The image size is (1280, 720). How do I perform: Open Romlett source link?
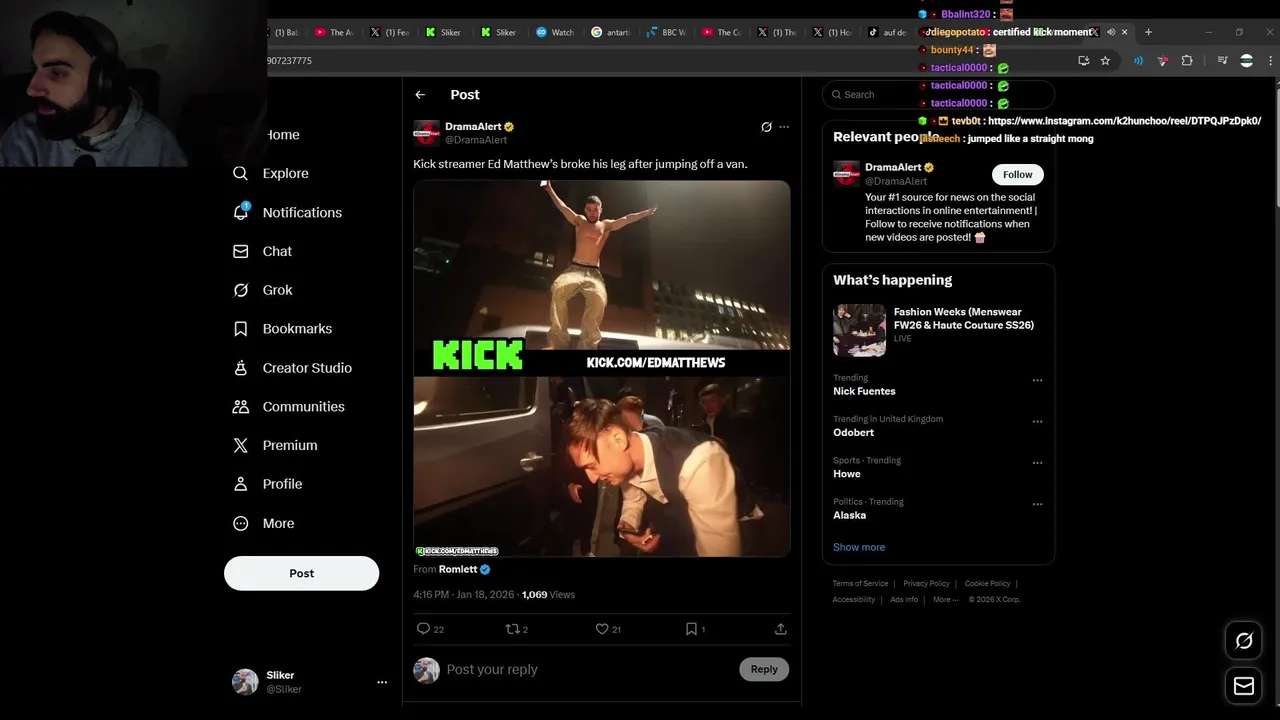click(458, 569)
